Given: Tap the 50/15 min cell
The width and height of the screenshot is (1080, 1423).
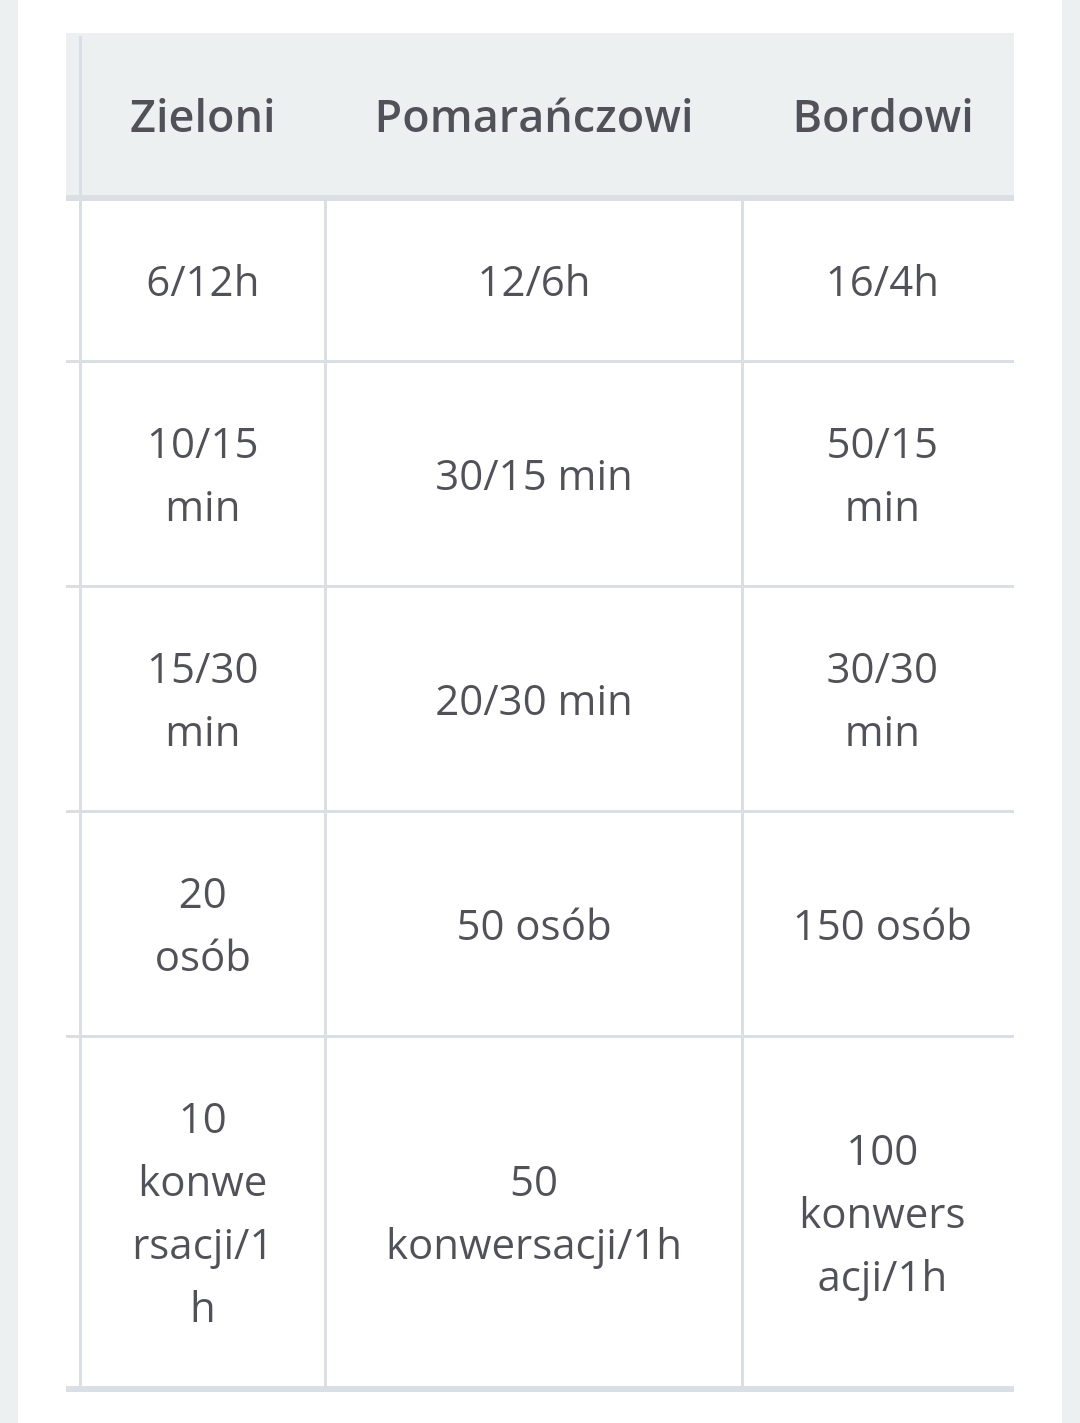Looking at the screenshot, I should click(x=881, y=474).
